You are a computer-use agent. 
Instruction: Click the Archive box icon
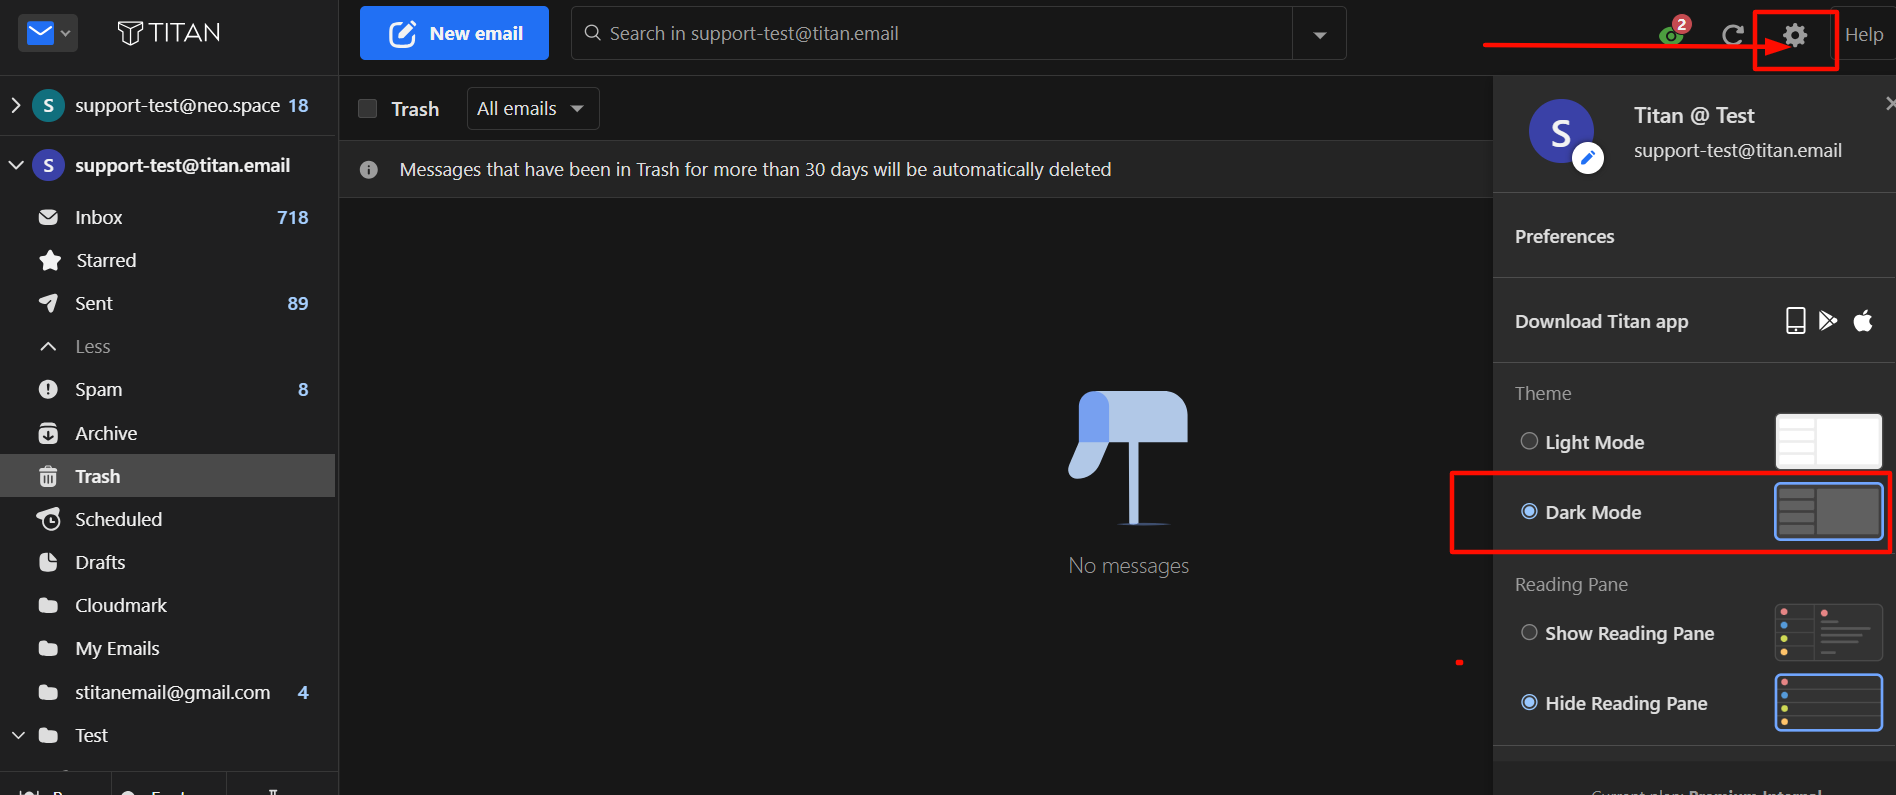point(48,433)
